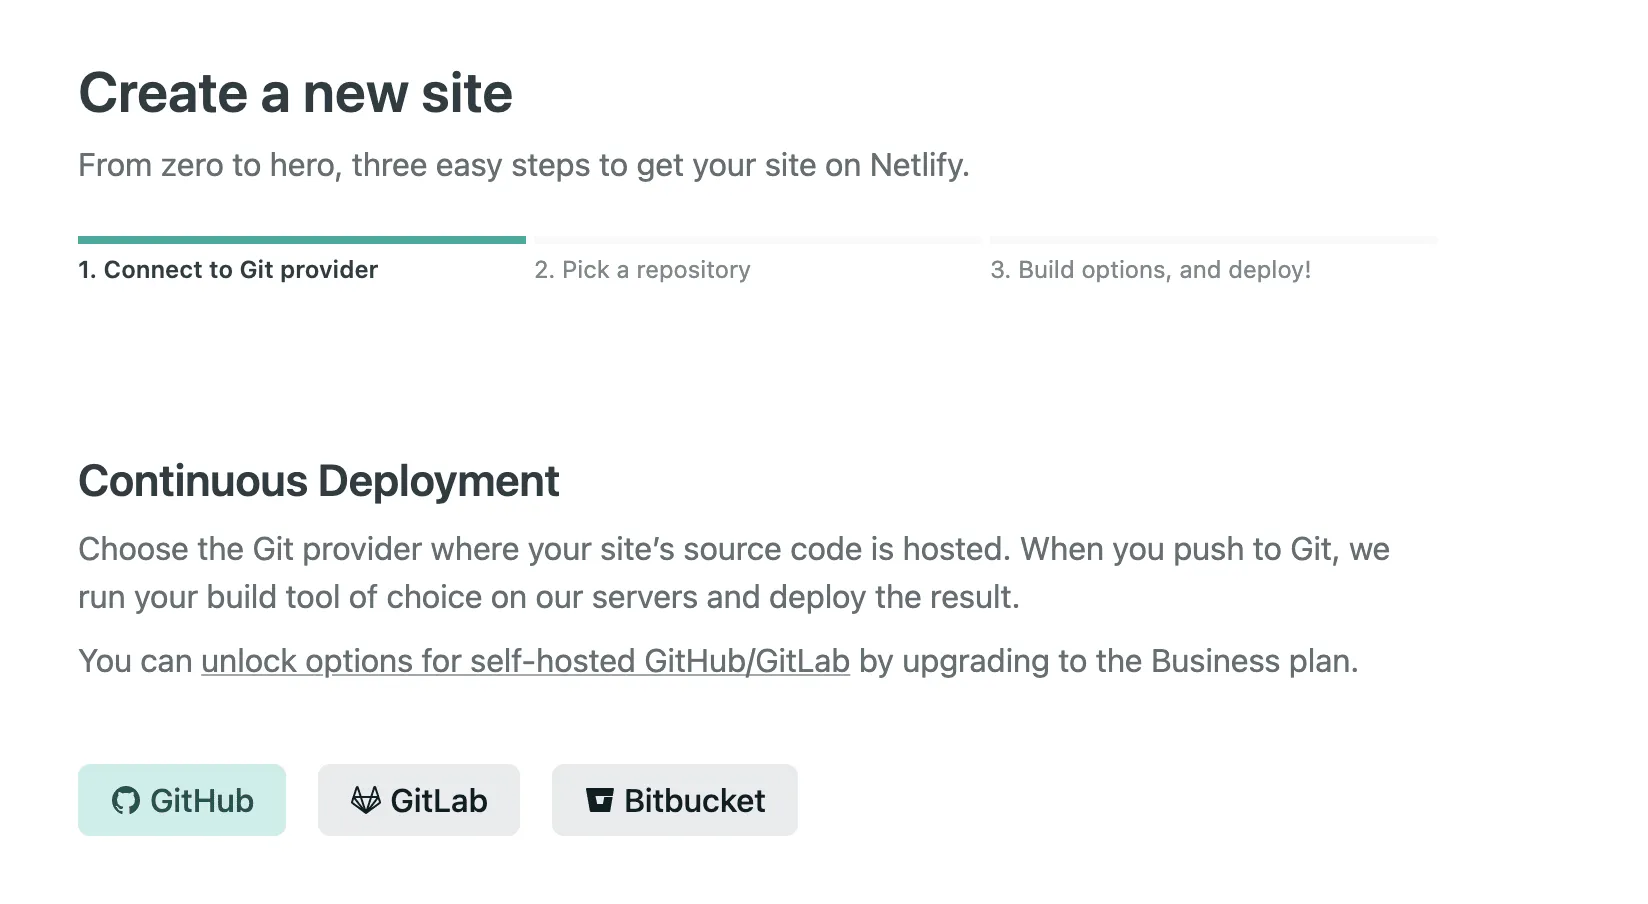Click the Continuous Deployment heading

pyautogui.click(x=319, y=481)
